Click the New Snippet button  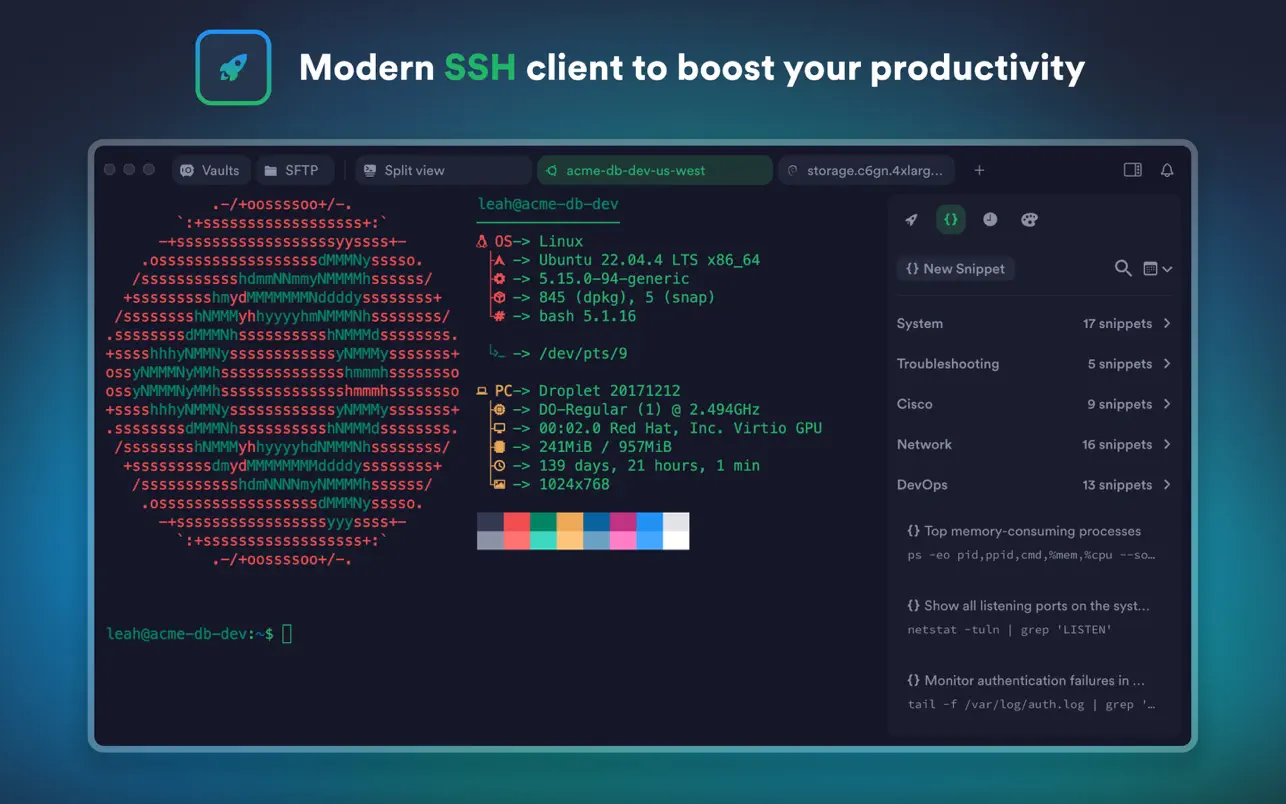click(x=956, y=268)
